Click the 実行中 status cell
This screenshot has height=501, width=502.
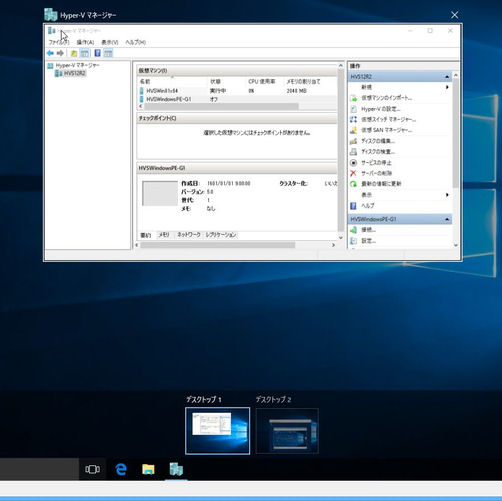[218, 91]
